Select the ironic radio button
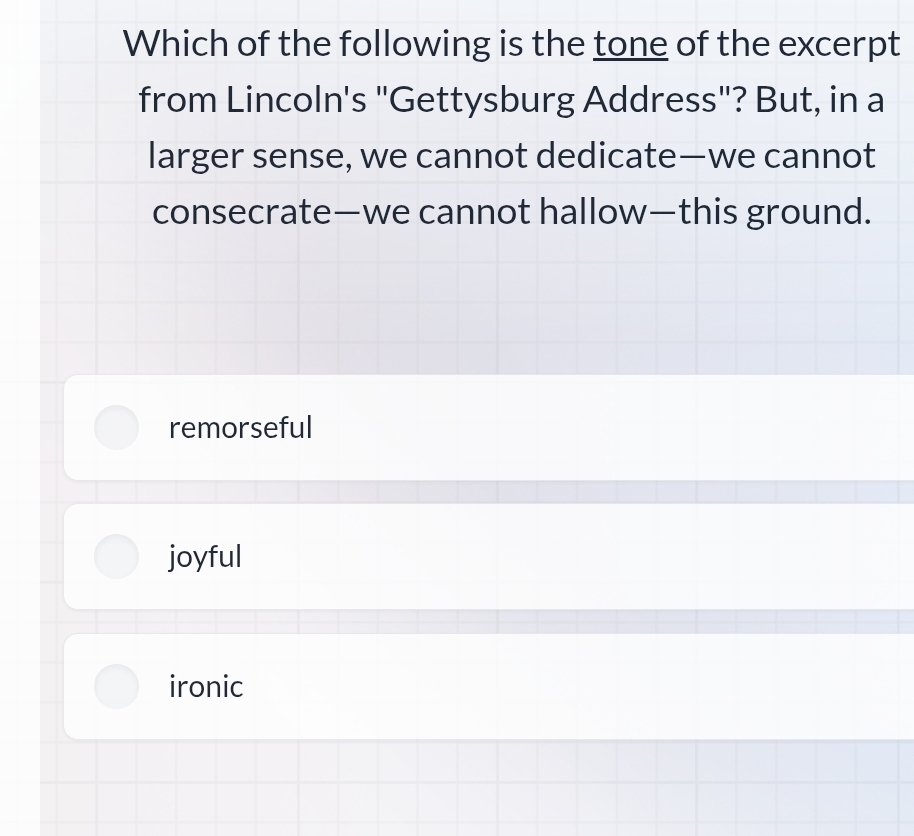This screenshot has width=914, height=836. pos(117,687)
